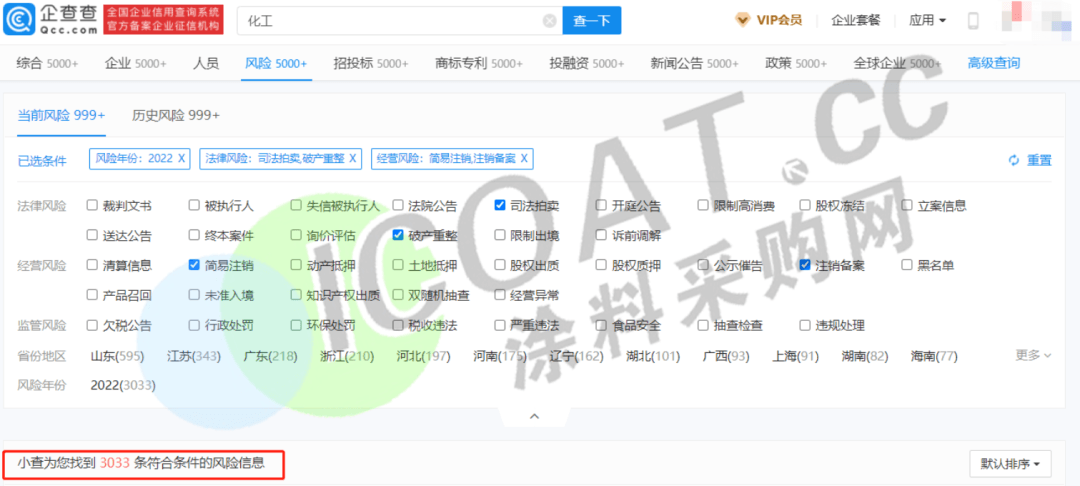1080x486 pixels.
Task: Clear the search box with X icon
Action: (x=550, y=21)
